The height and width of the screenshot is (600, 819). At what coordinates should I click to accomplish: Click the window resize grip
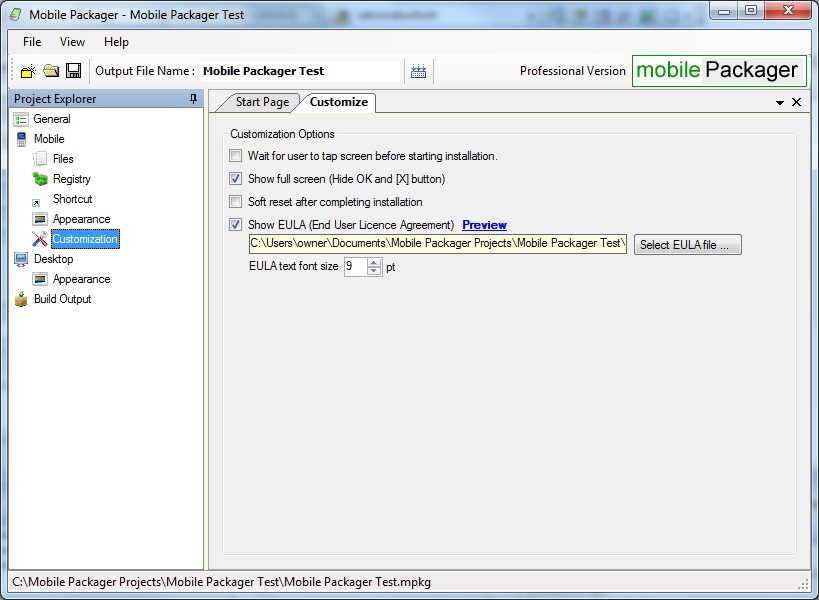(x=804, y=585)
